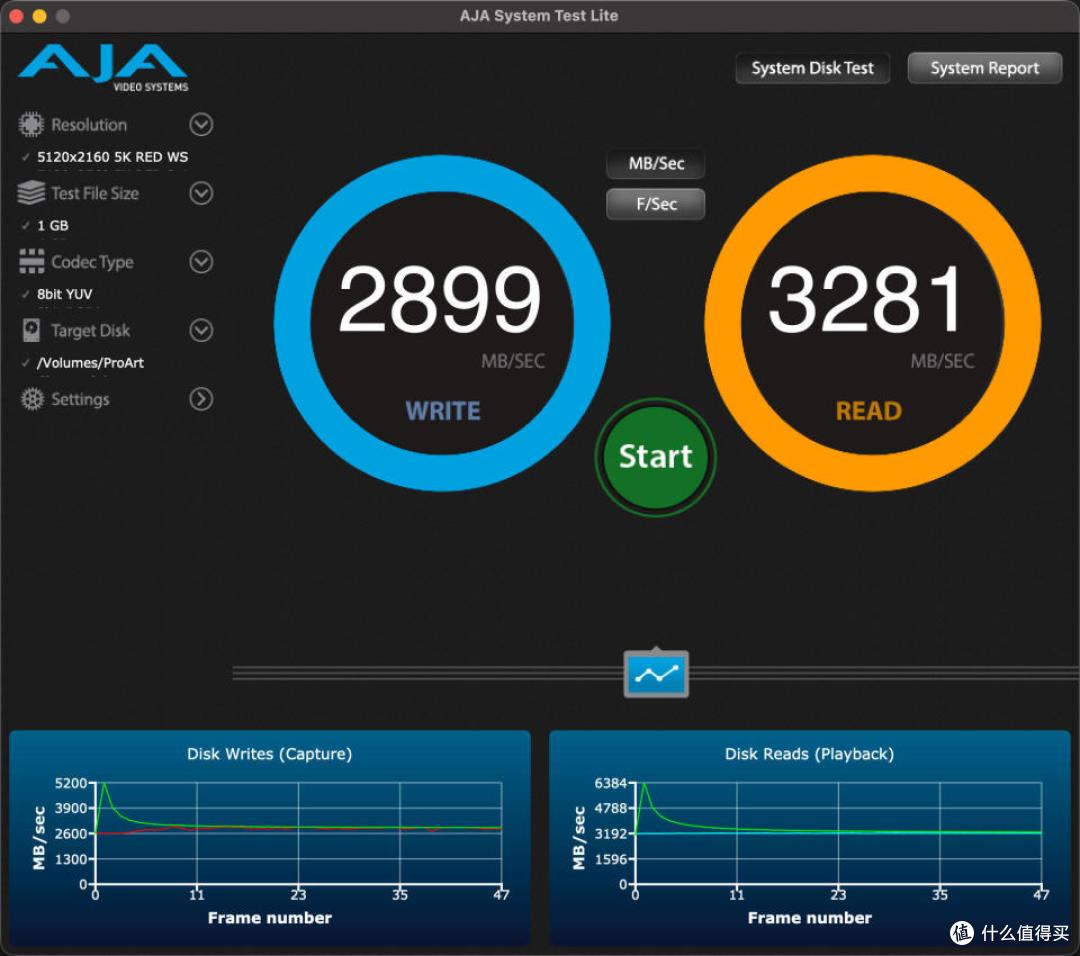Click the Resolution label
Image resolution: width=1080 pixels, height=956 pixels.
tap(89, 125)
